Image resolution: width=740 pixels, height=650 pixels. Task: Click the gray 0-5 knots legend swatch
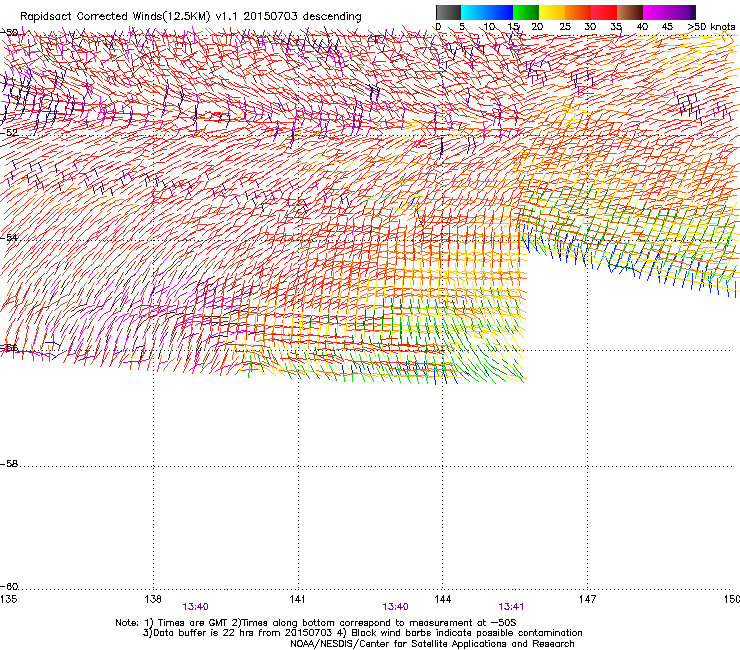pyautogui.click(x=448, y=12)
